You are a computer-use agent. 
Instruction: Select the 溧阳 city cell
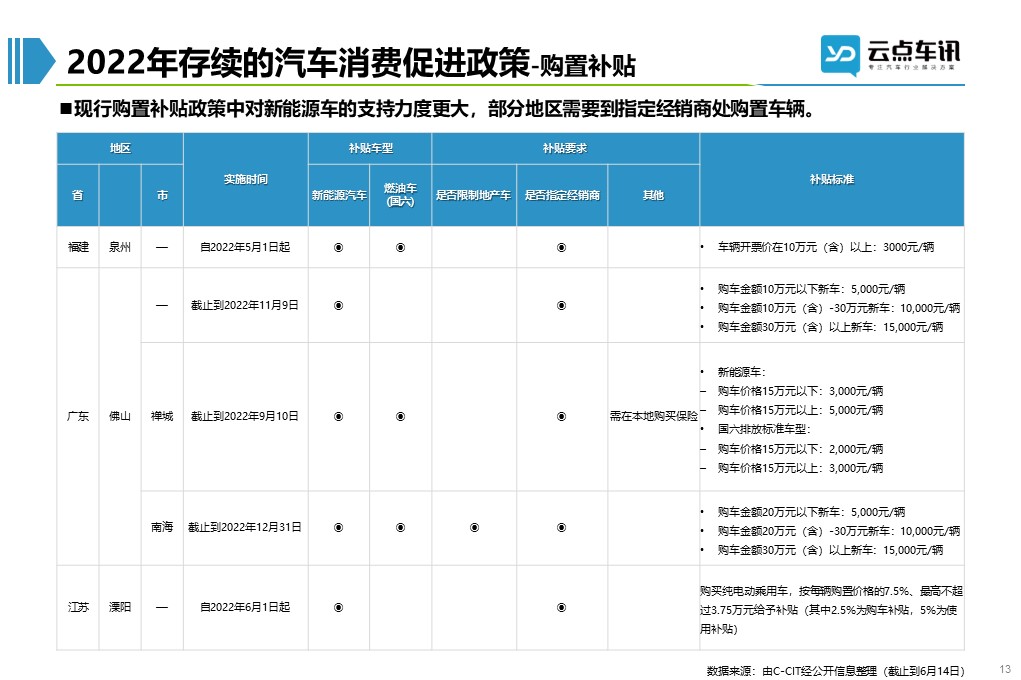[x=120, y=607]
